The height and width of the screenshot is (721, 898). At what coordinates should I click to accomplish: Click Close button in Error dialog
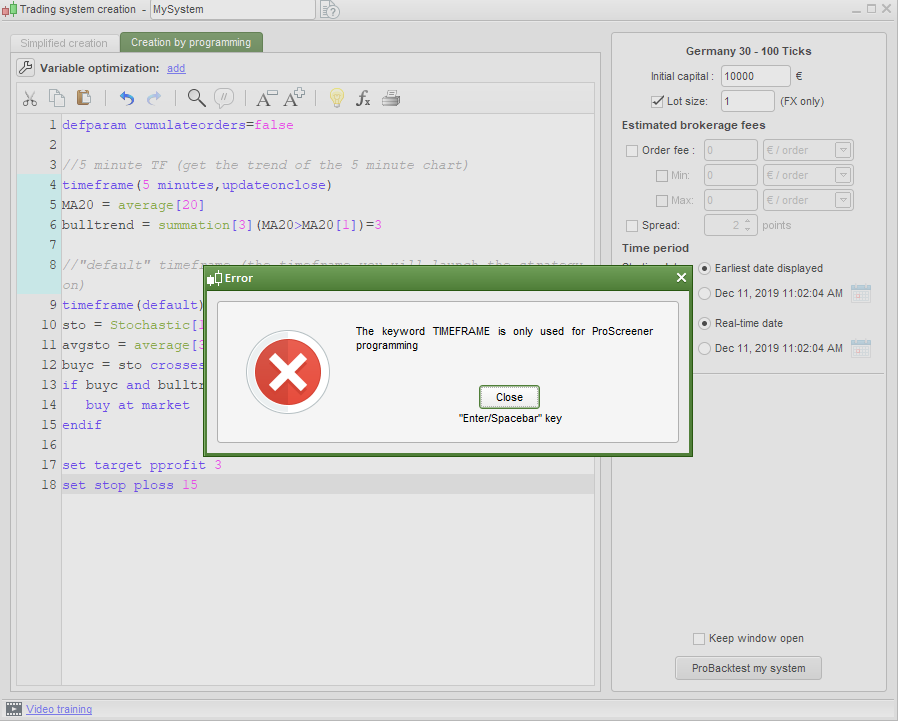point(509,397)
